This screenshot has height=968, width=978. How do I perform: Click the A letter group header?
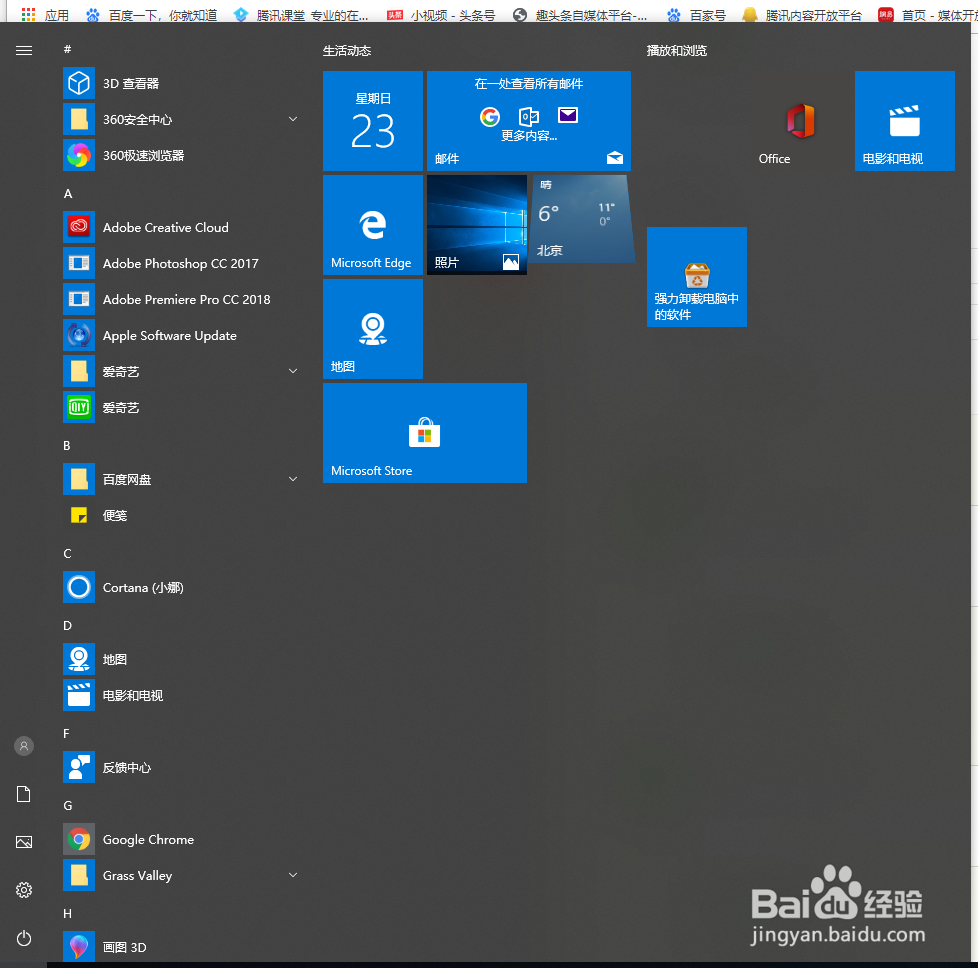(68, 193)
